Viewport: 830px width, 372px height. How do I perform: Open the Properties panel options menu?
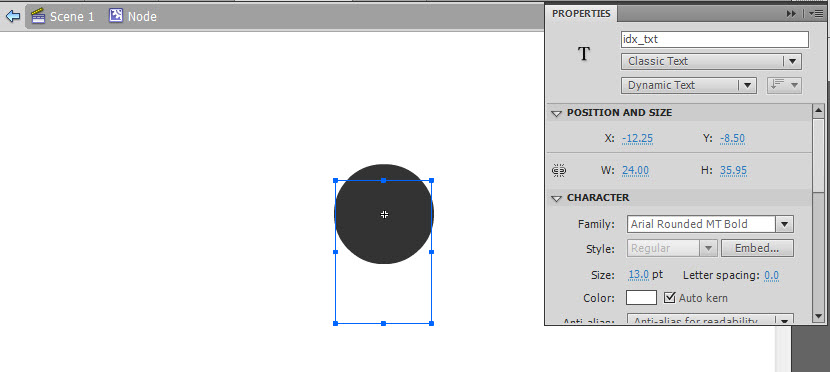[x=816, y=14]
